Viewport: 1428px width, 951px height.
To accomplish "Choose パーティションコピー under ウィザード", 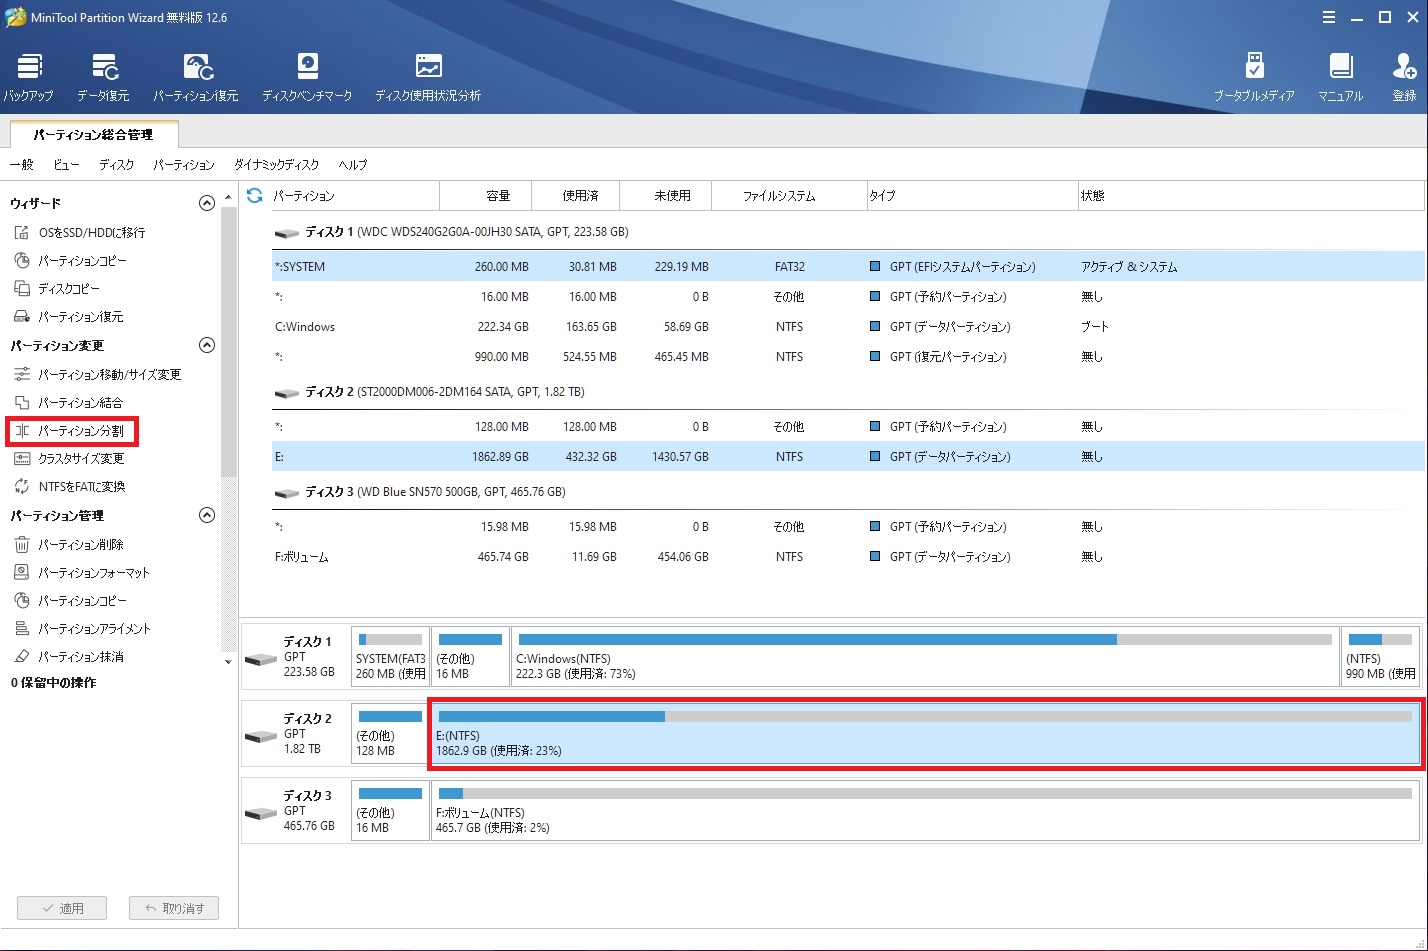I will 71,260.
